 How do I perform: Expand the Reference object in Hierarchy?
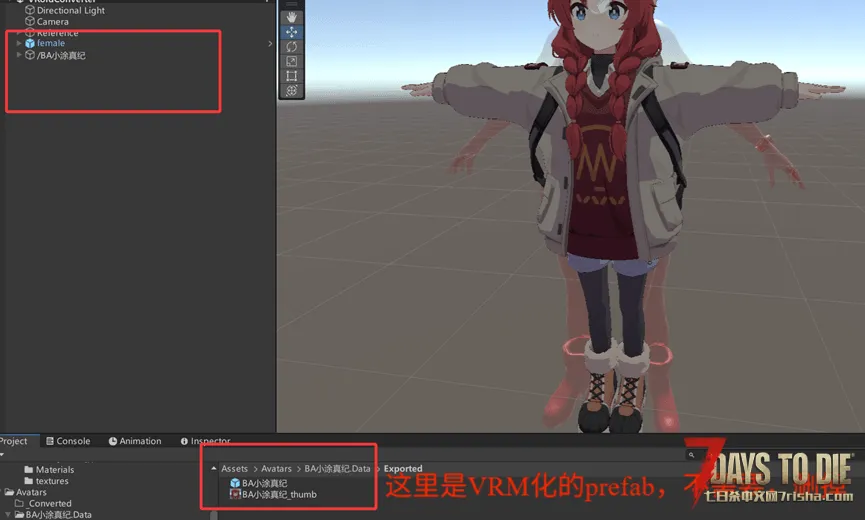pyautogui.click(x=19, y=33)
